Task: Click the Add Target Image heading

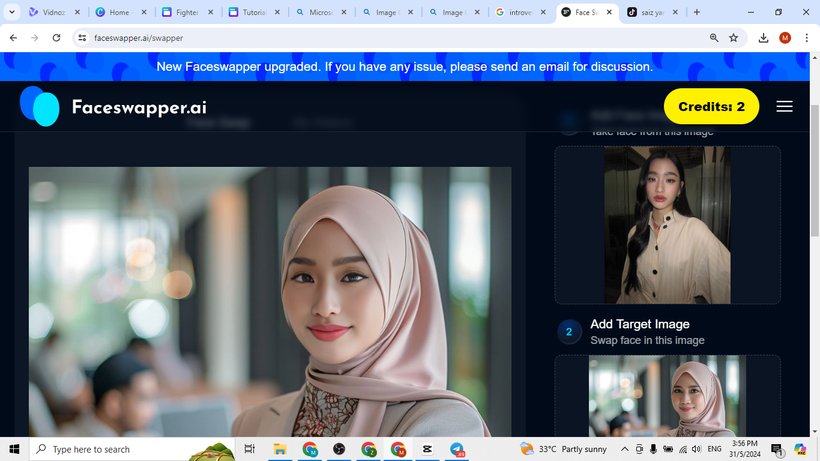Action: (640, 324)
